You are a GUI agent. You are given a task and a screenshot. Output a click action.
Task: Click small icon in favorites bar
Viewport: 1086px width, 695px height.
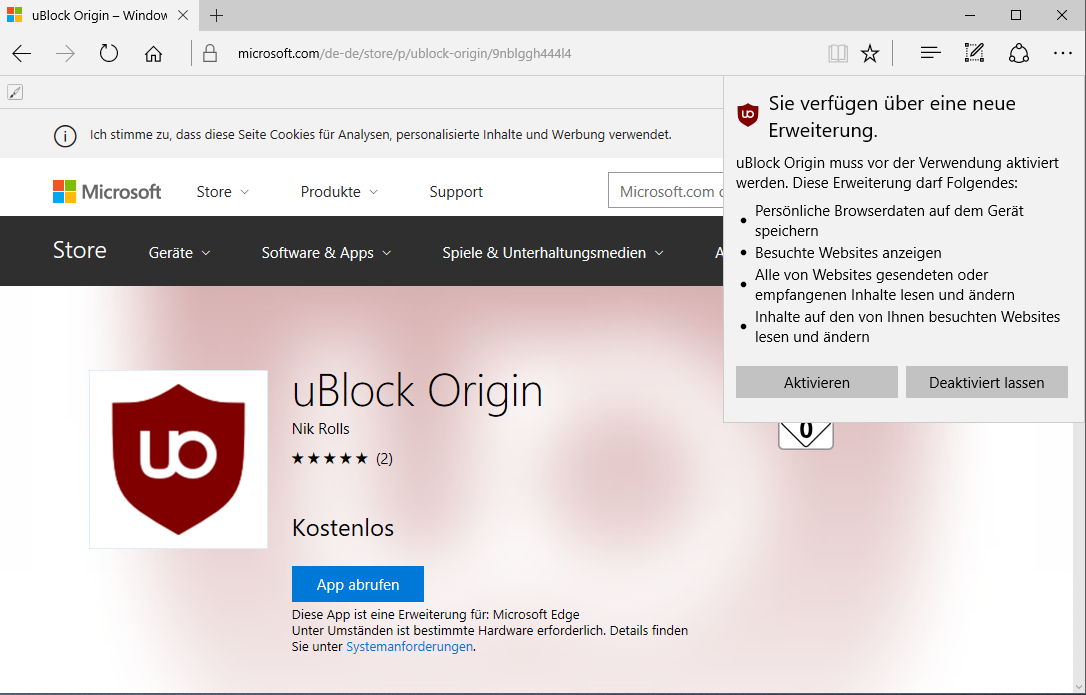coord(15,91)
